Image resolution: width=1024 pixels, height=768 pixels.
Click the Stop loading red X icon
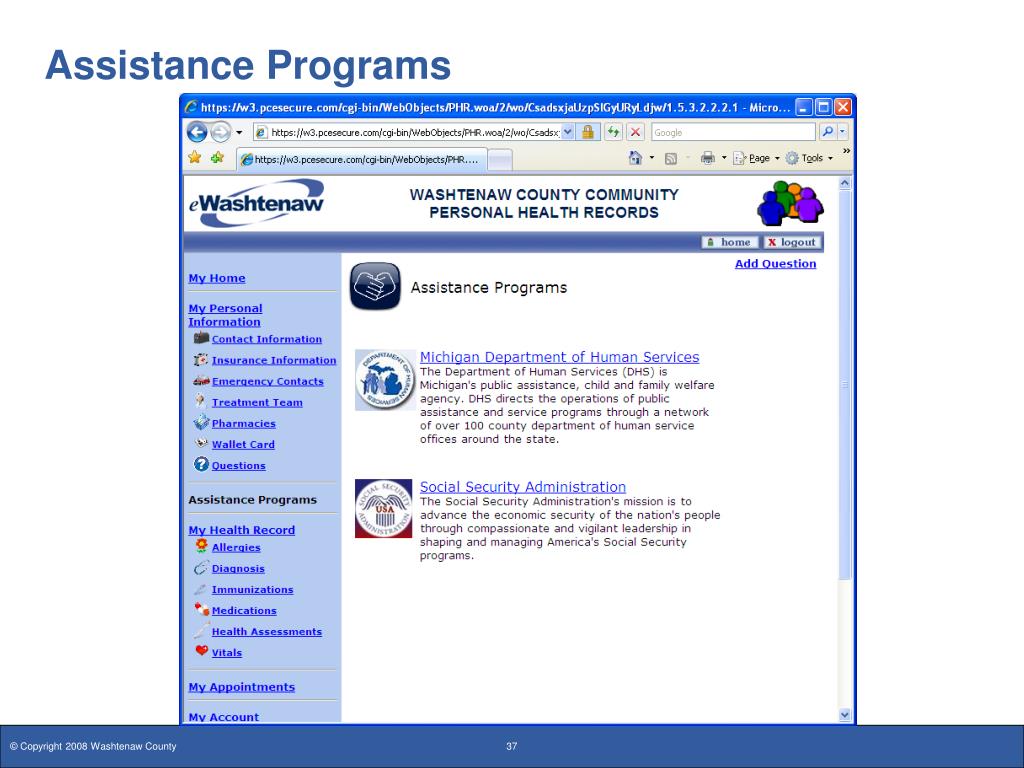635,133
